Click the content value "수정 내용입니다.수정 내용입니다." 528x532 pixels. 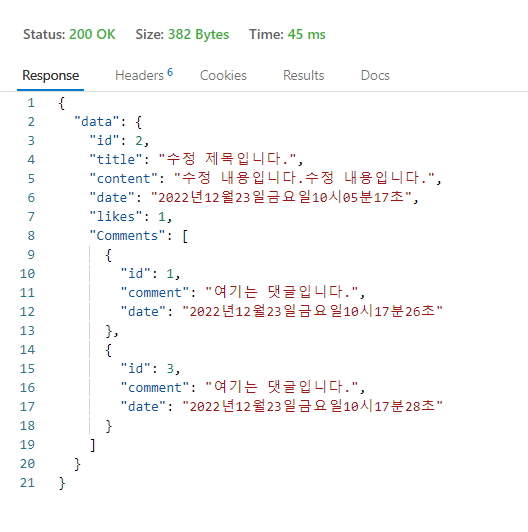(x=304, y=178)
